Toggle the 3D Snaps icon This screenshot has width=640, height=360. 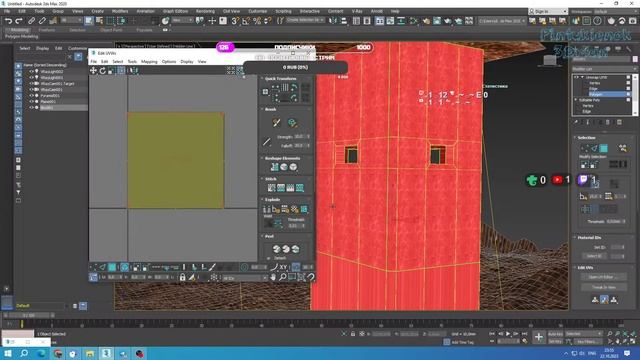point(235,20)
